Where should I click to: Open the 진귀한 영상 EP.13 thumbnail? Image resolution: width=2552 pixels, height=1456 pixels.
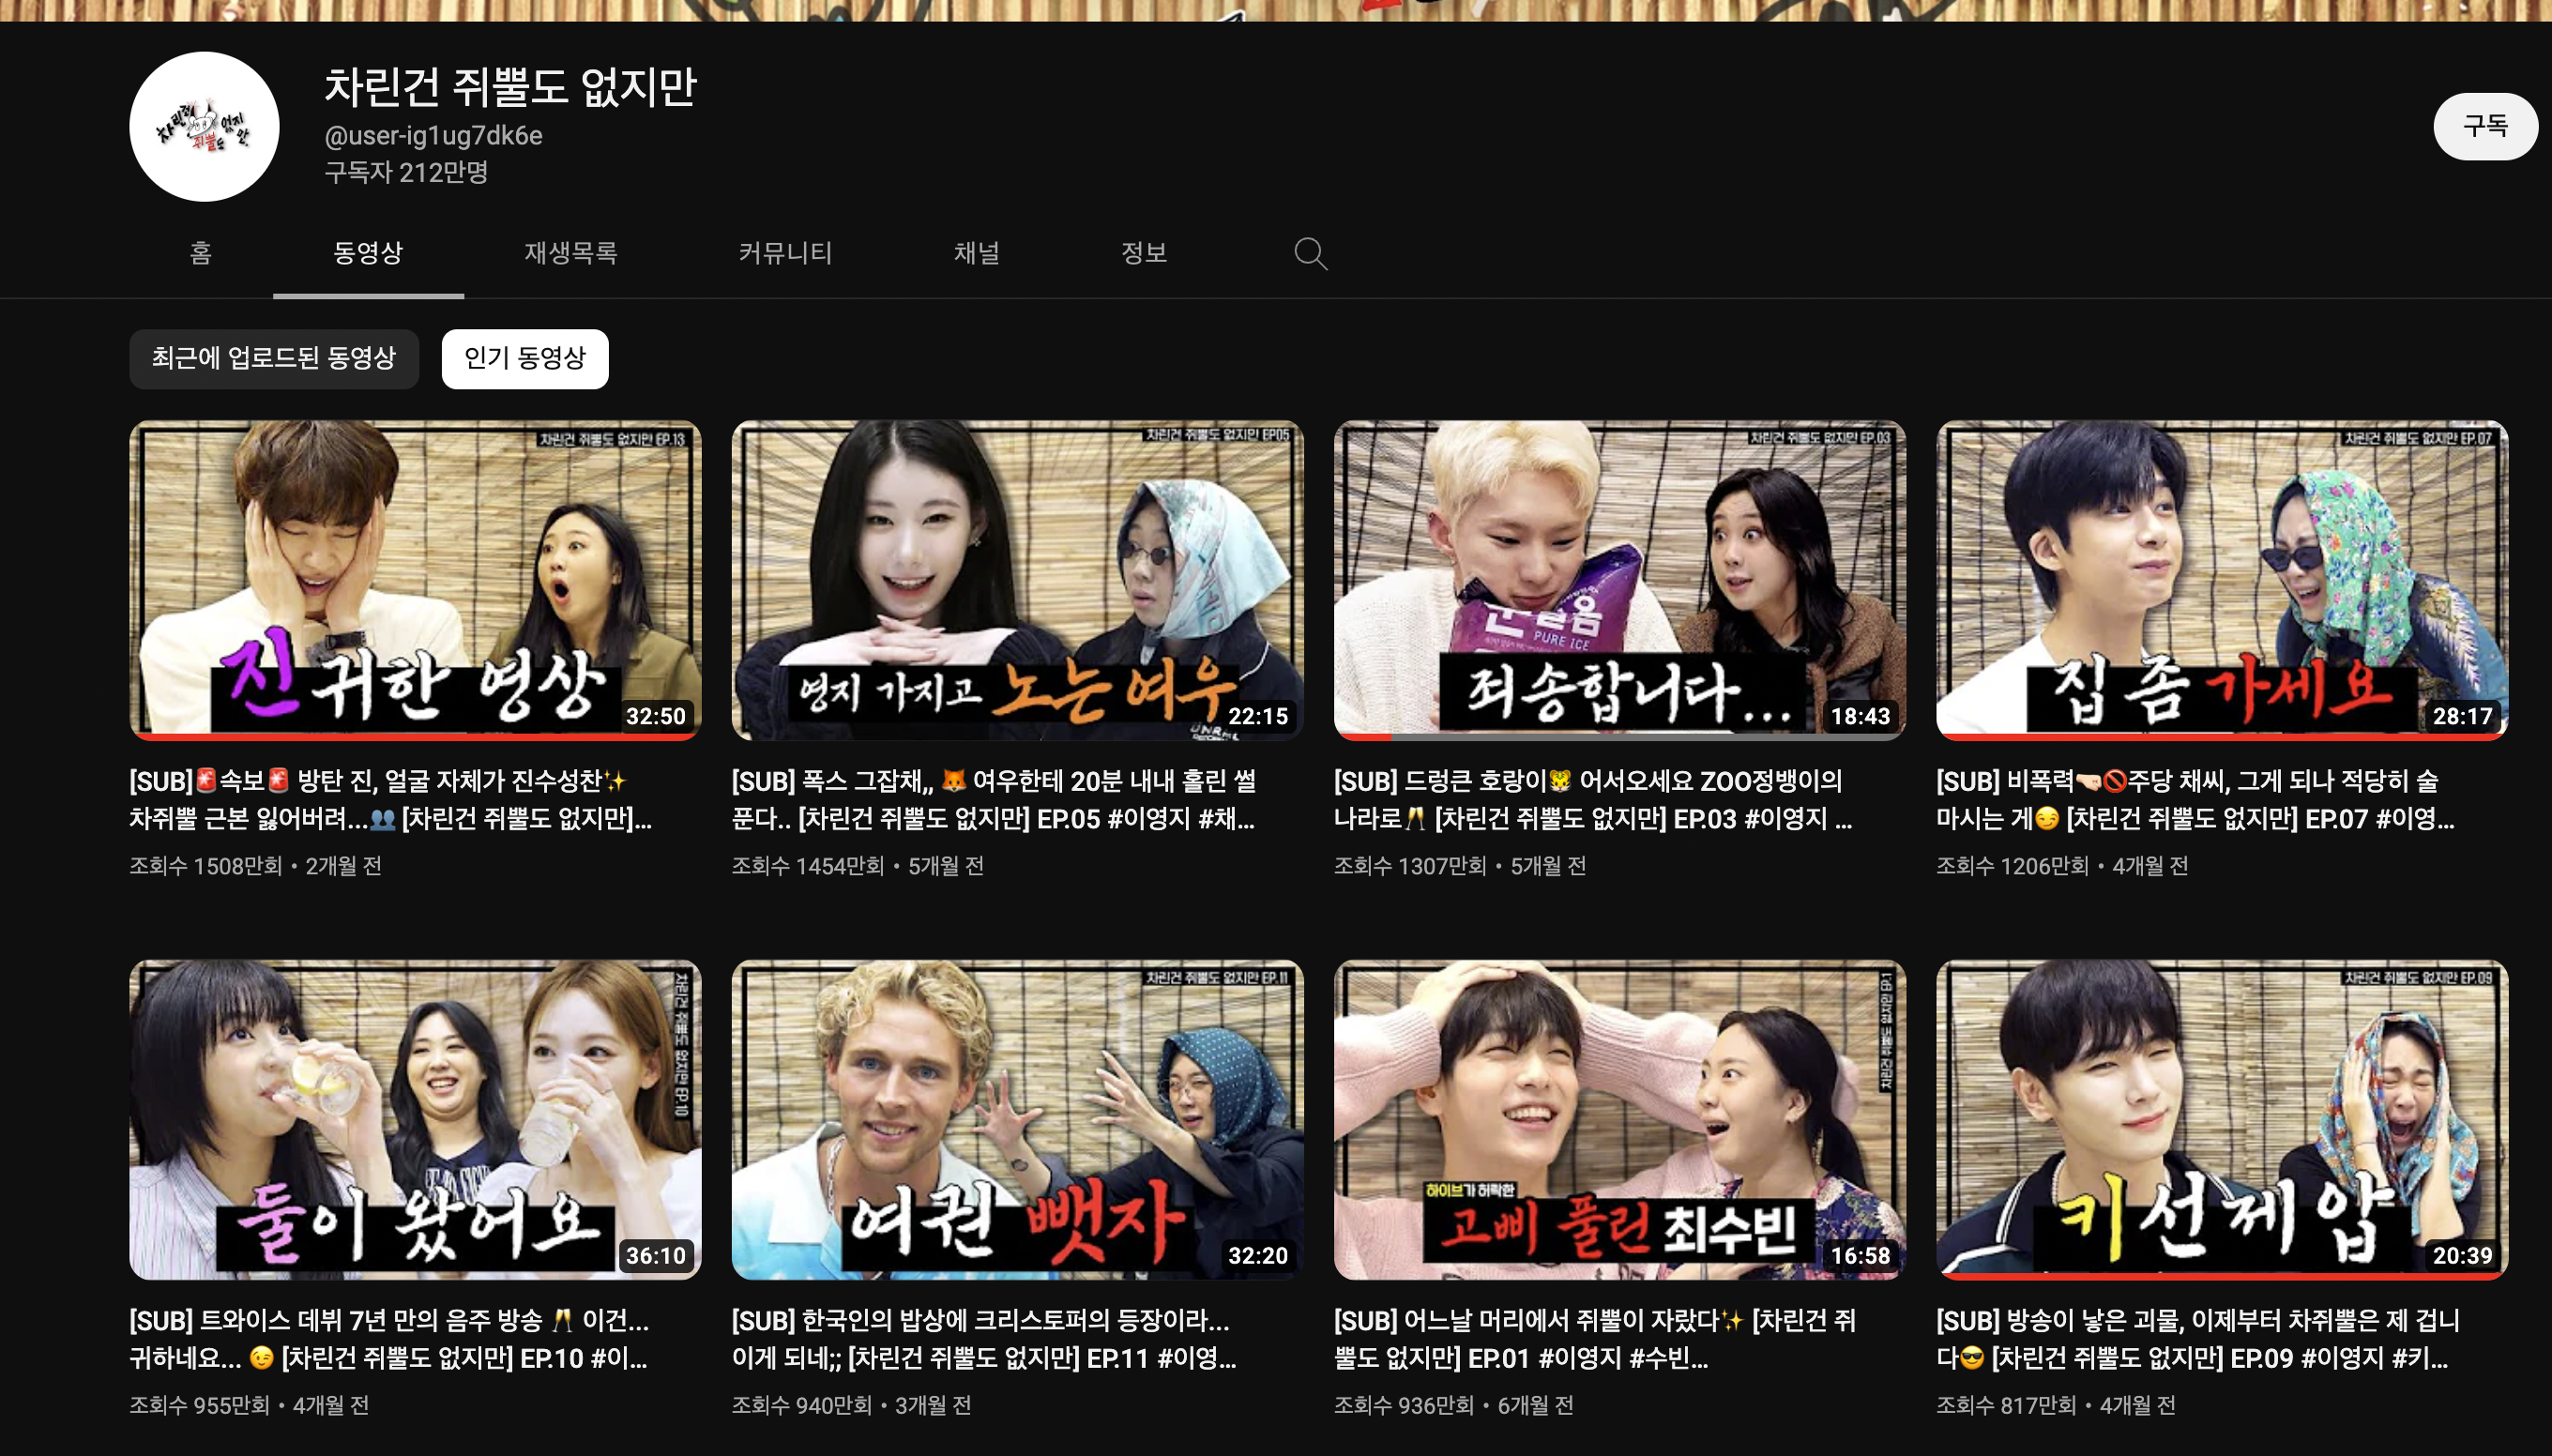[415, 579]
